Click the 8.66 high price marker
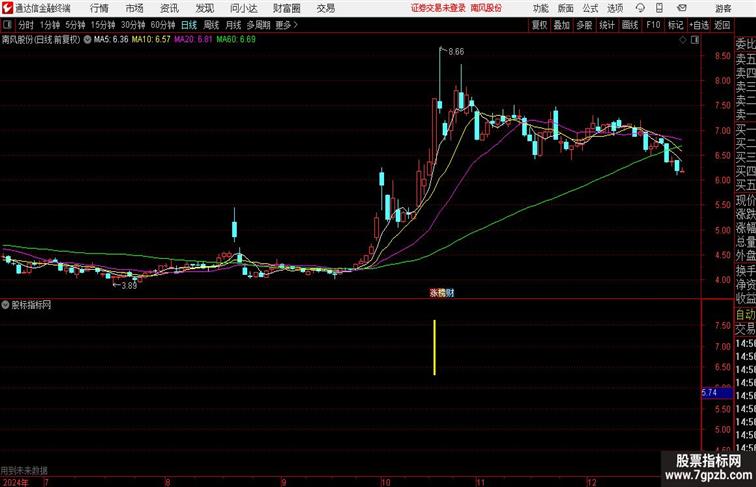This screenshot has width=756, height=487. click(x=456, y=52)
